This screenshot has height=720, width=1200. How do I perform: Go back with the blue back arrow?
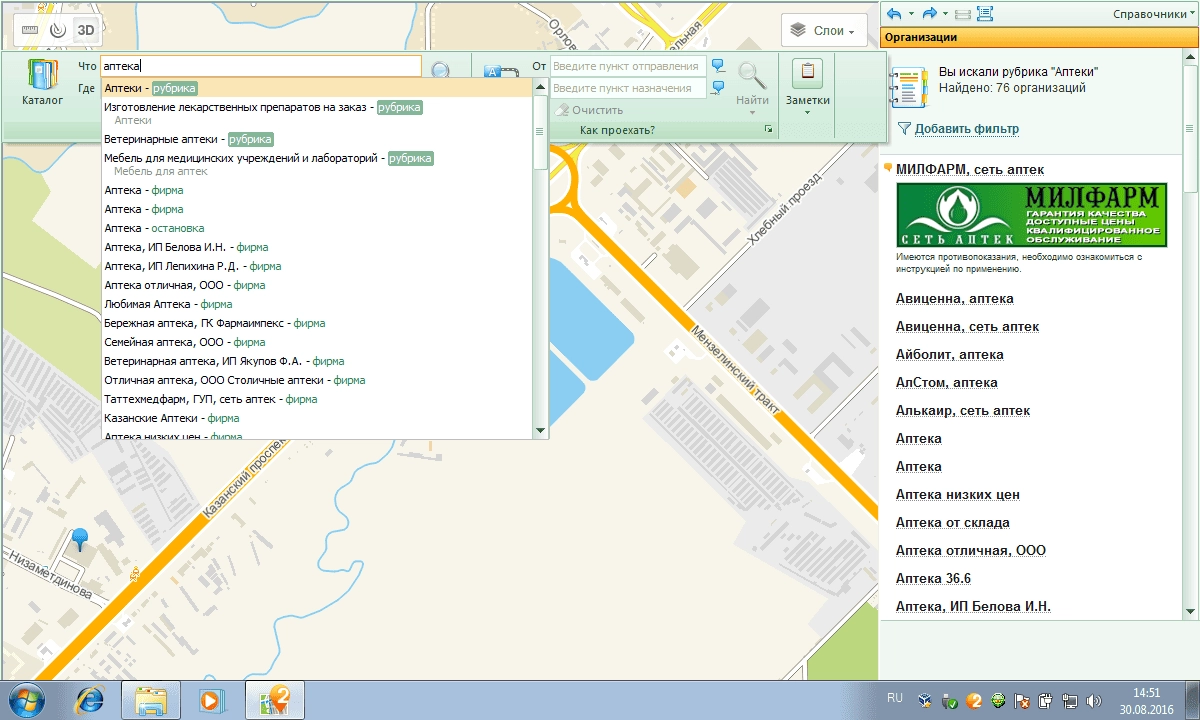point(894,14)
